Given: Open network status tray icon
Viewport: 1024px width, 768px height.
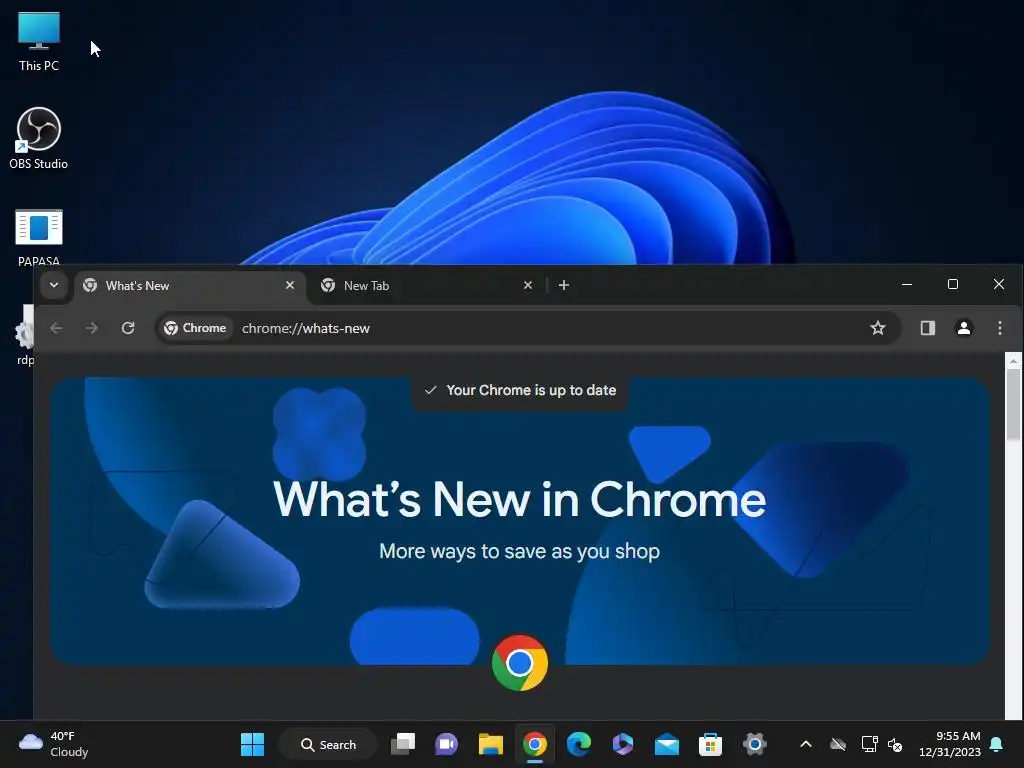Looking at the screenshot, I should (869, 744).
